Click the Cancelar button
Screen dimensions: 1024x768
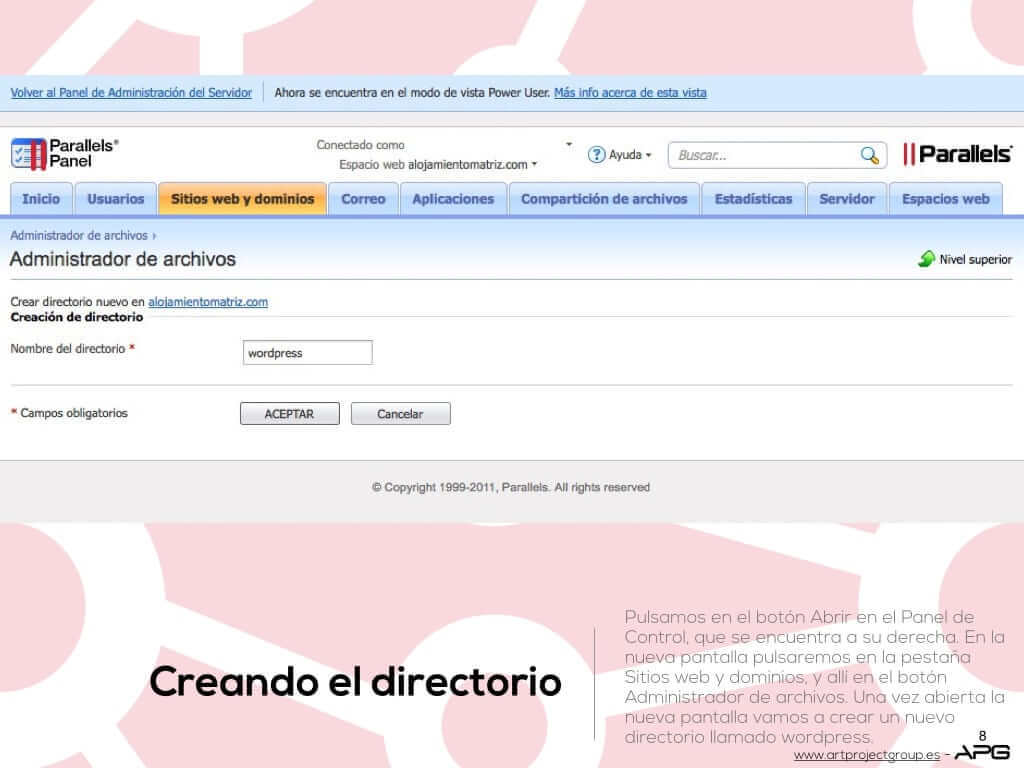400,414
